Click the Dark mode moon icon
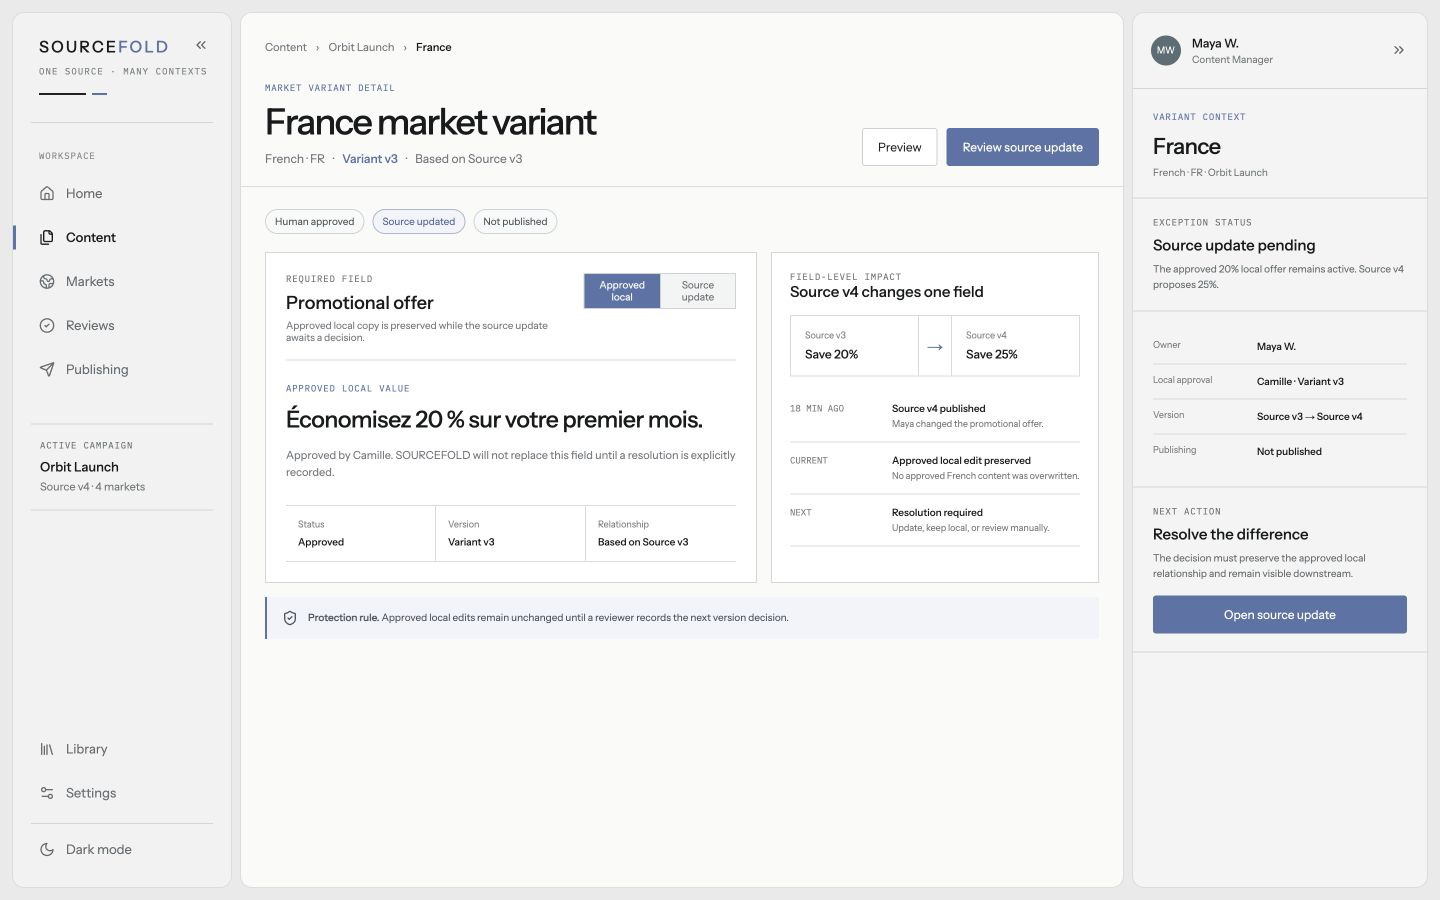The image size is (1440, 900). click(x=47, y=849)
